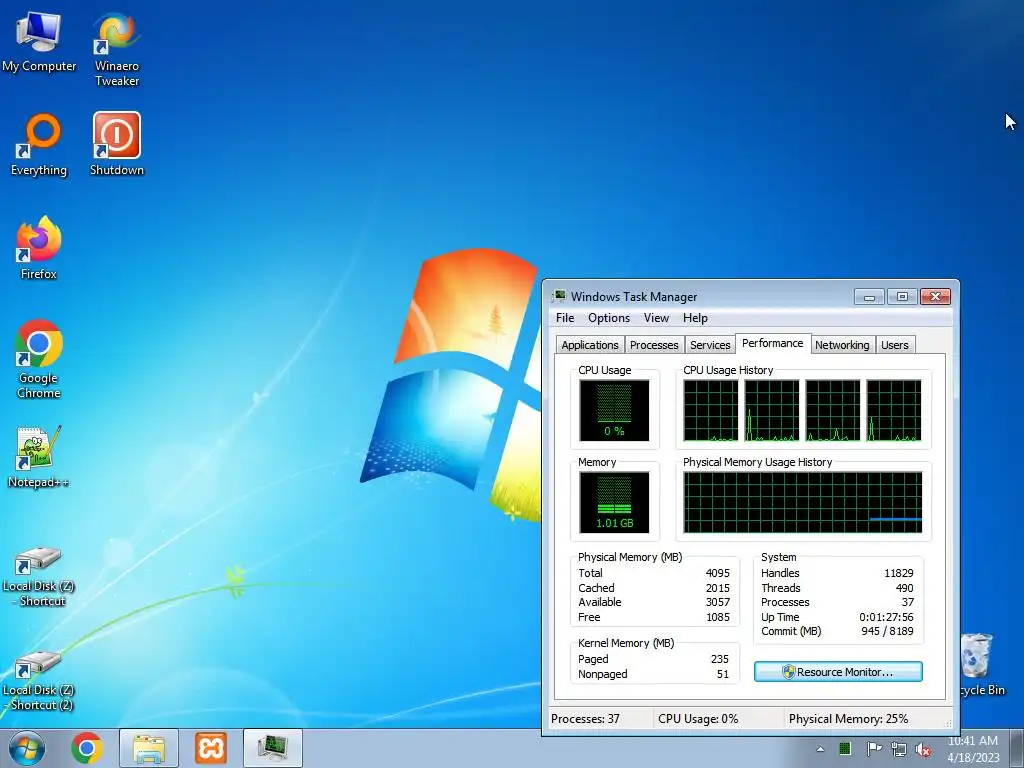This screenshot has width=1024, height=768.
Task: Click the Total memory value 4095
Action: (x=718, y=573)
